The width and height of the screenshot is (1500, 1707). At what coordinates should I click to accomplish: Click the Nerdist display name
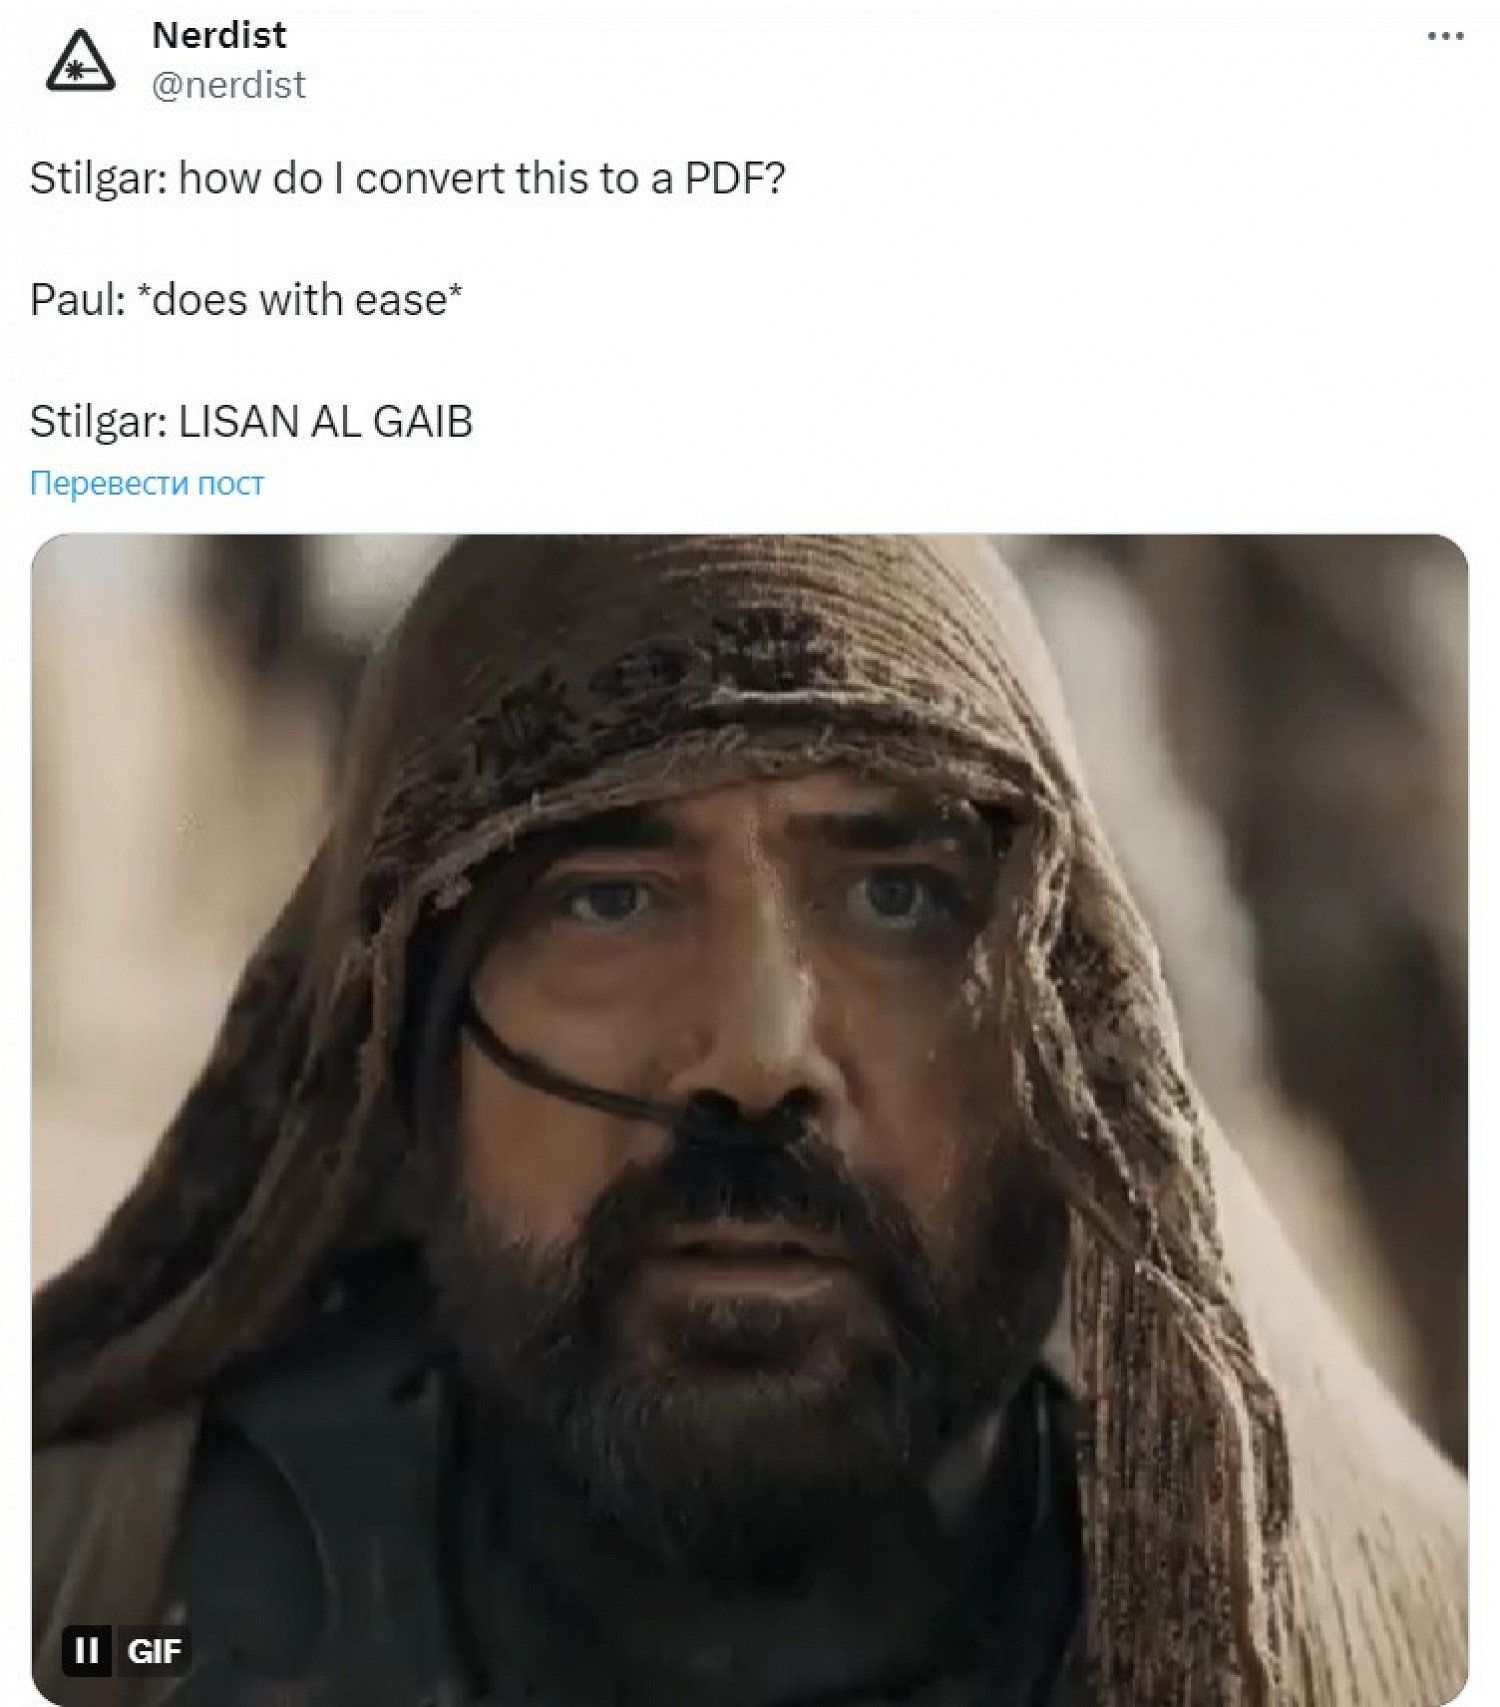(x=219, y=35)
